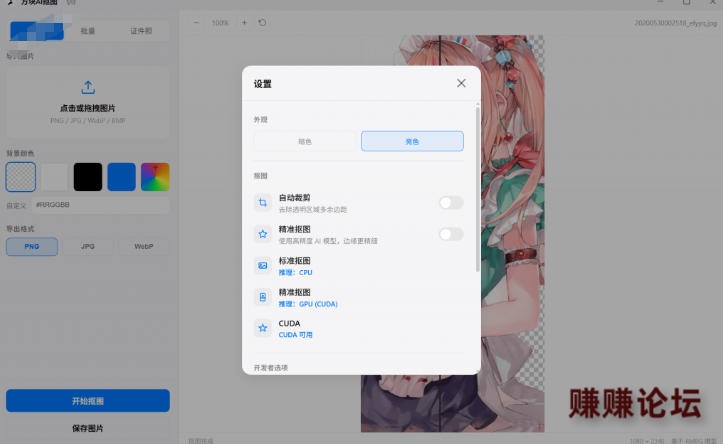Click the 精准抠图 GPU document icon
Viewport: 723px width, 444px height.
click(263, 297)
